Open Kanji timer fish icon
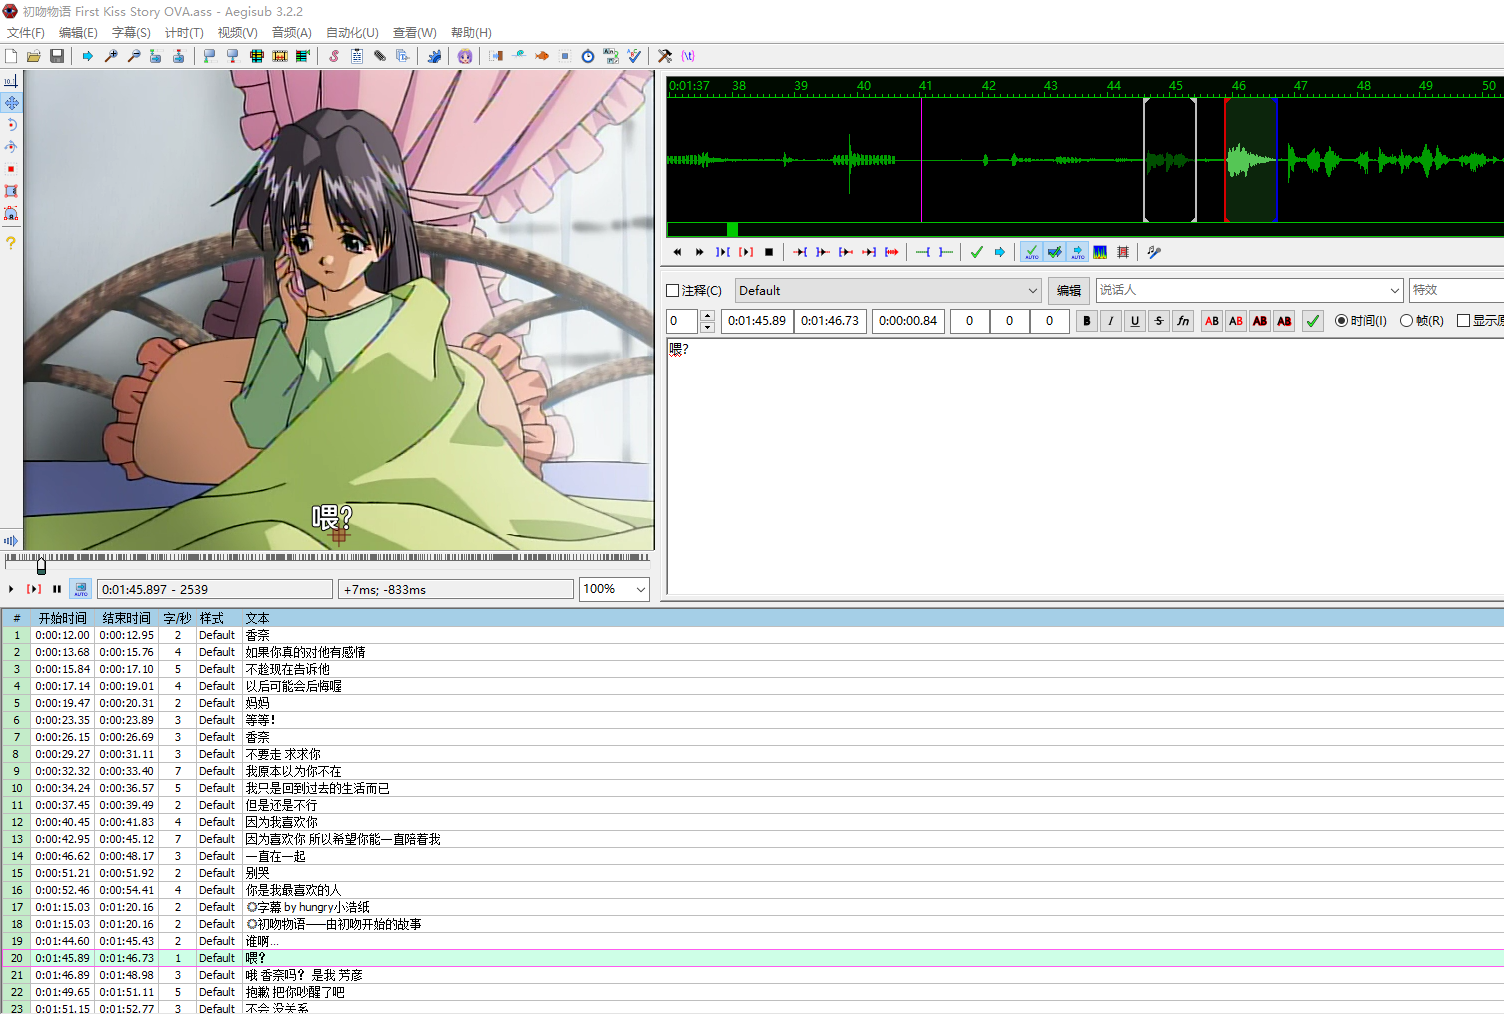Viewport: 1504px width, 1015px height. tap(542, 56)
